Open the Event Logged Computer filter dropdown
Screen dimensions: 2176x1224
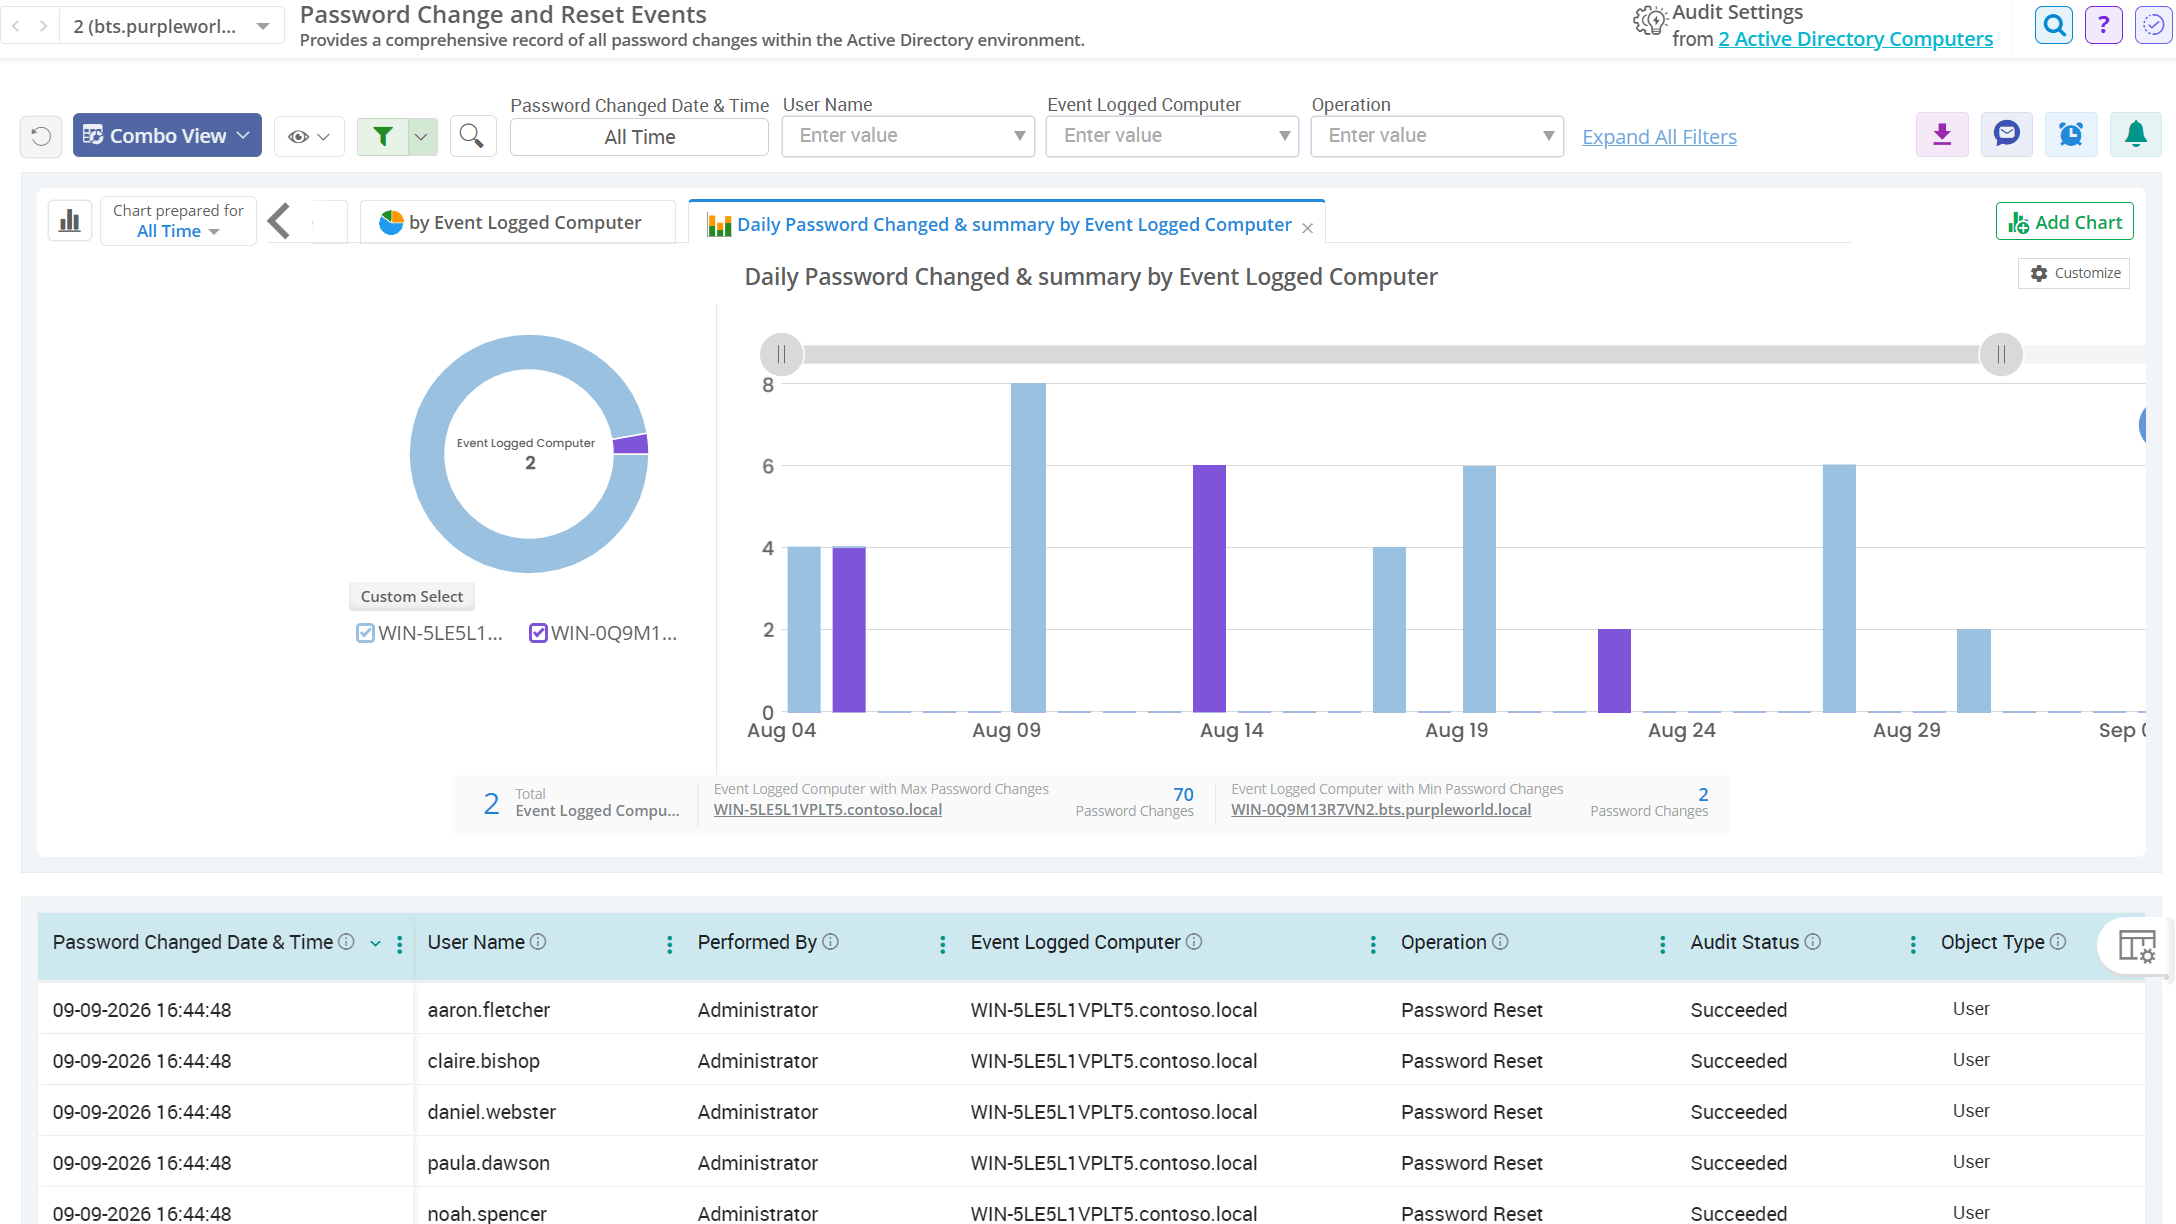pyautogui.click(x=1172, y=136)
